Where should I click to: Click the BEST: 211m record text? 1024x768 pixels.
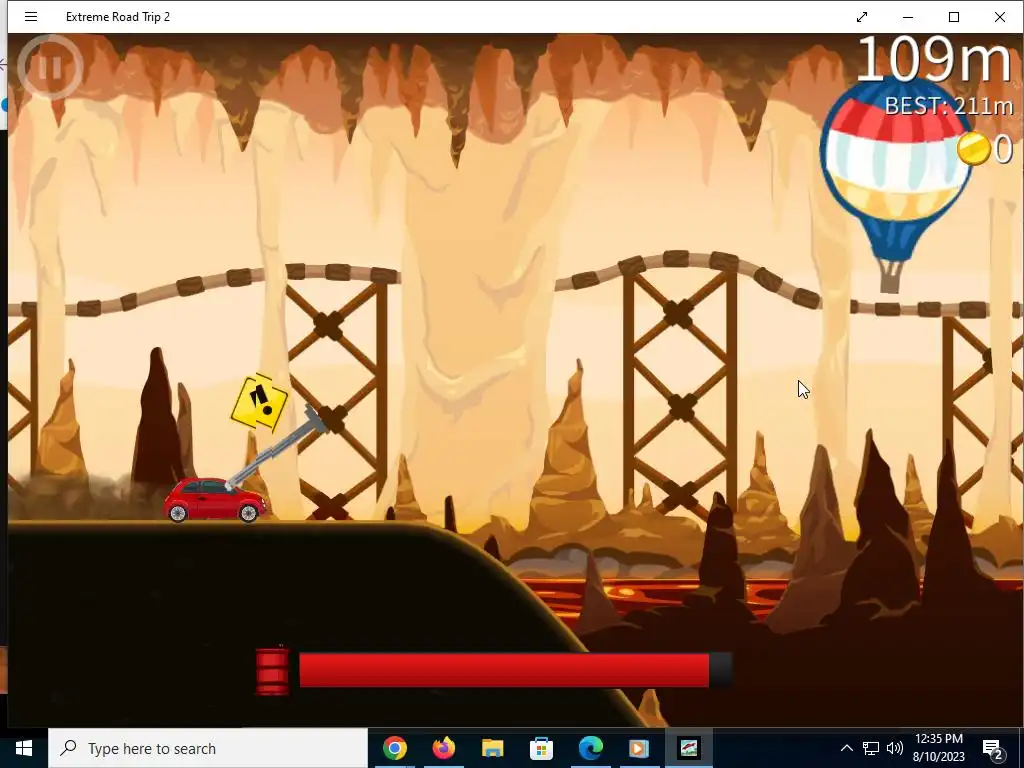pos(948,106)
